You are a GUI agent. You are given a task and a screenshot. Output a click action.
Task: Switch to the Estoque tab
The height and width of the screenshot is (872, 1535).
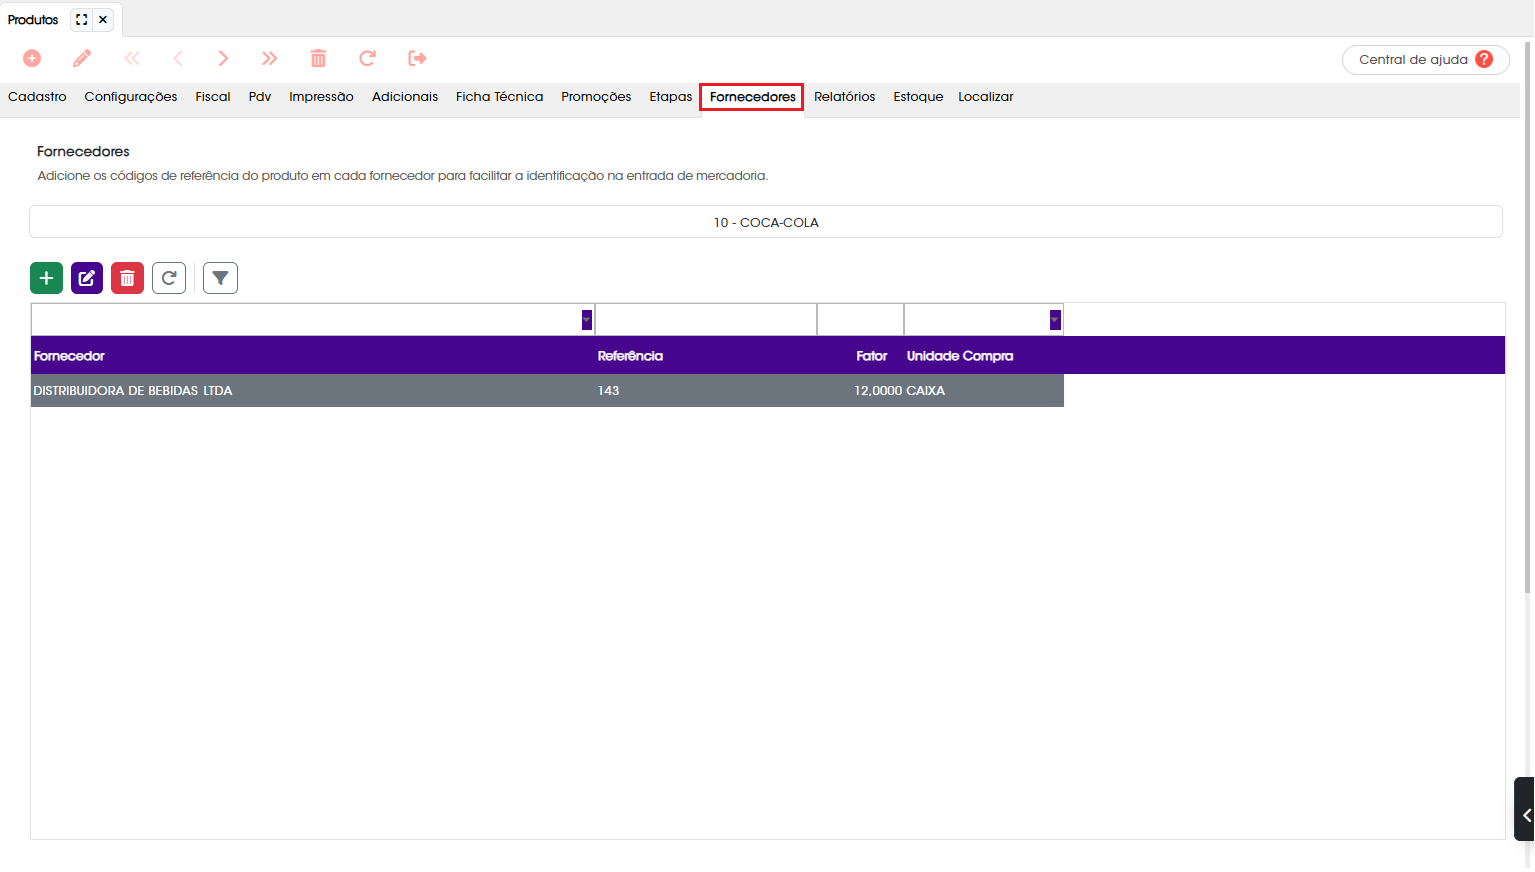pos(918,97)
